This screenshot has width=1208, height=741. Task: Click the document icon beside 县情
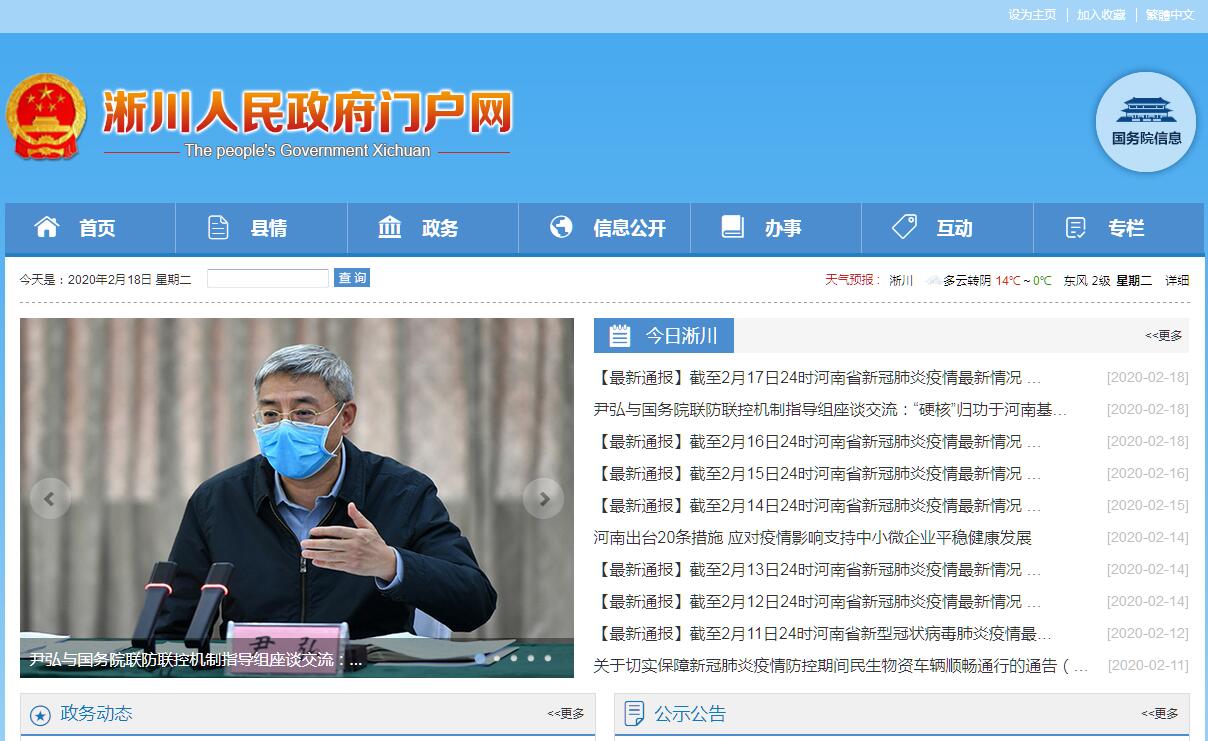(x=218, y=228)
